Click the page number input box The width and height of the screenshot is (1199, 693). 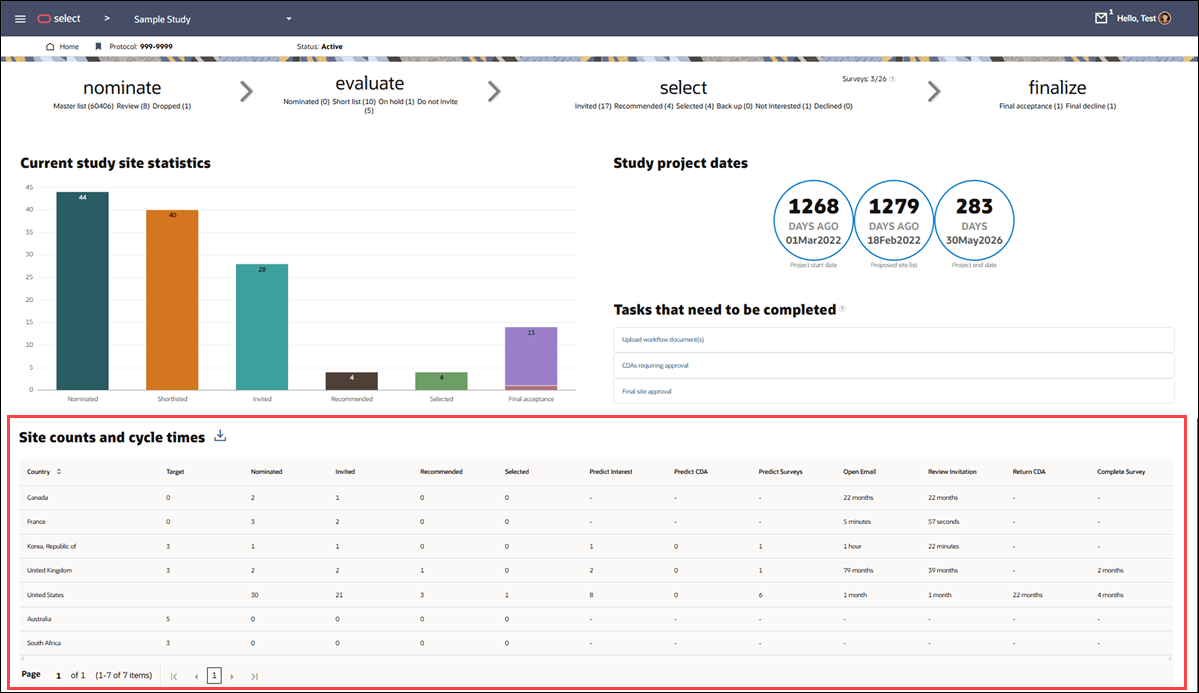tap(213, 675)
